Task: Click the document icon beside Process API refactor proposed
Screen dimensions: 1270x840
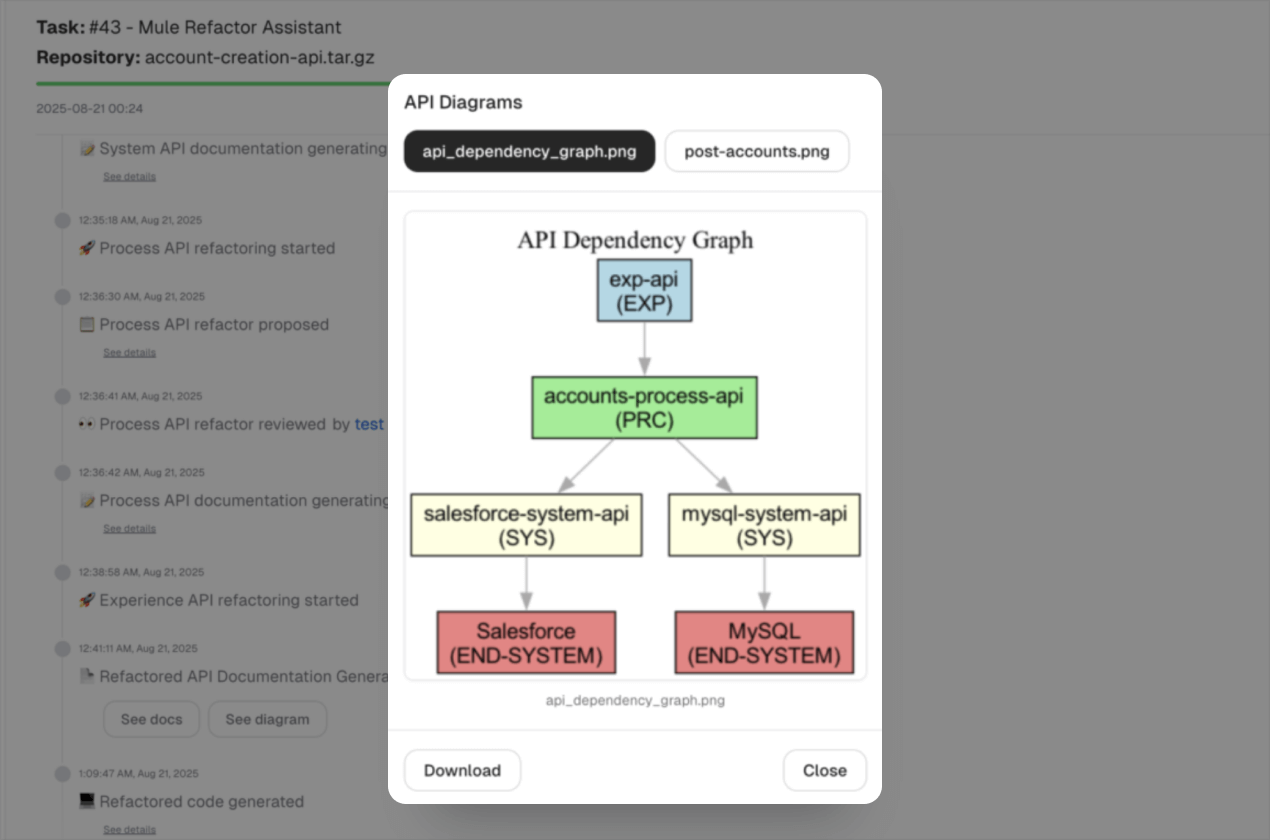Action: (87, 324)
